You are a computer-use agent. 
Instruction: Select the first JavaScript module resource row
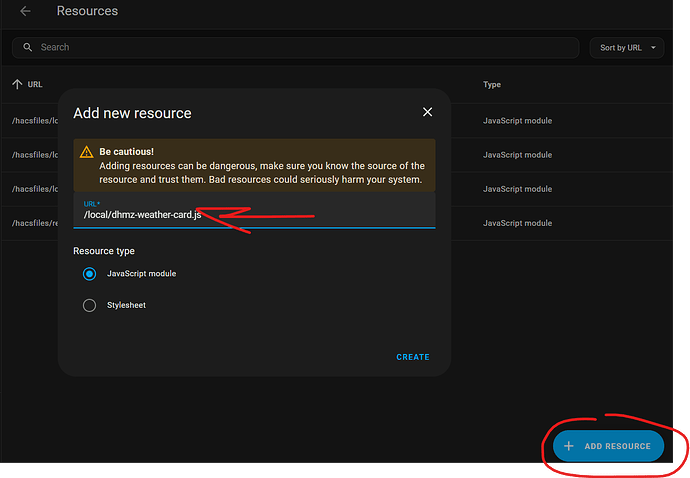[517, 121]
